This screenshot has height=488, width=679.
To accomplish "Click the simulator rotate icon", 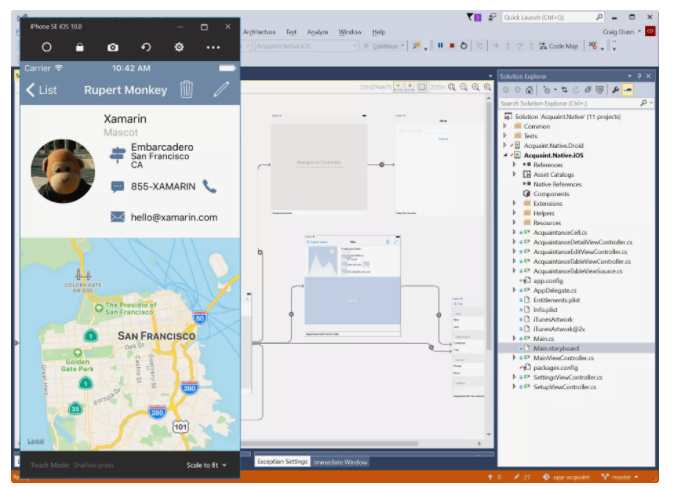I will click(x=146, y=47).
